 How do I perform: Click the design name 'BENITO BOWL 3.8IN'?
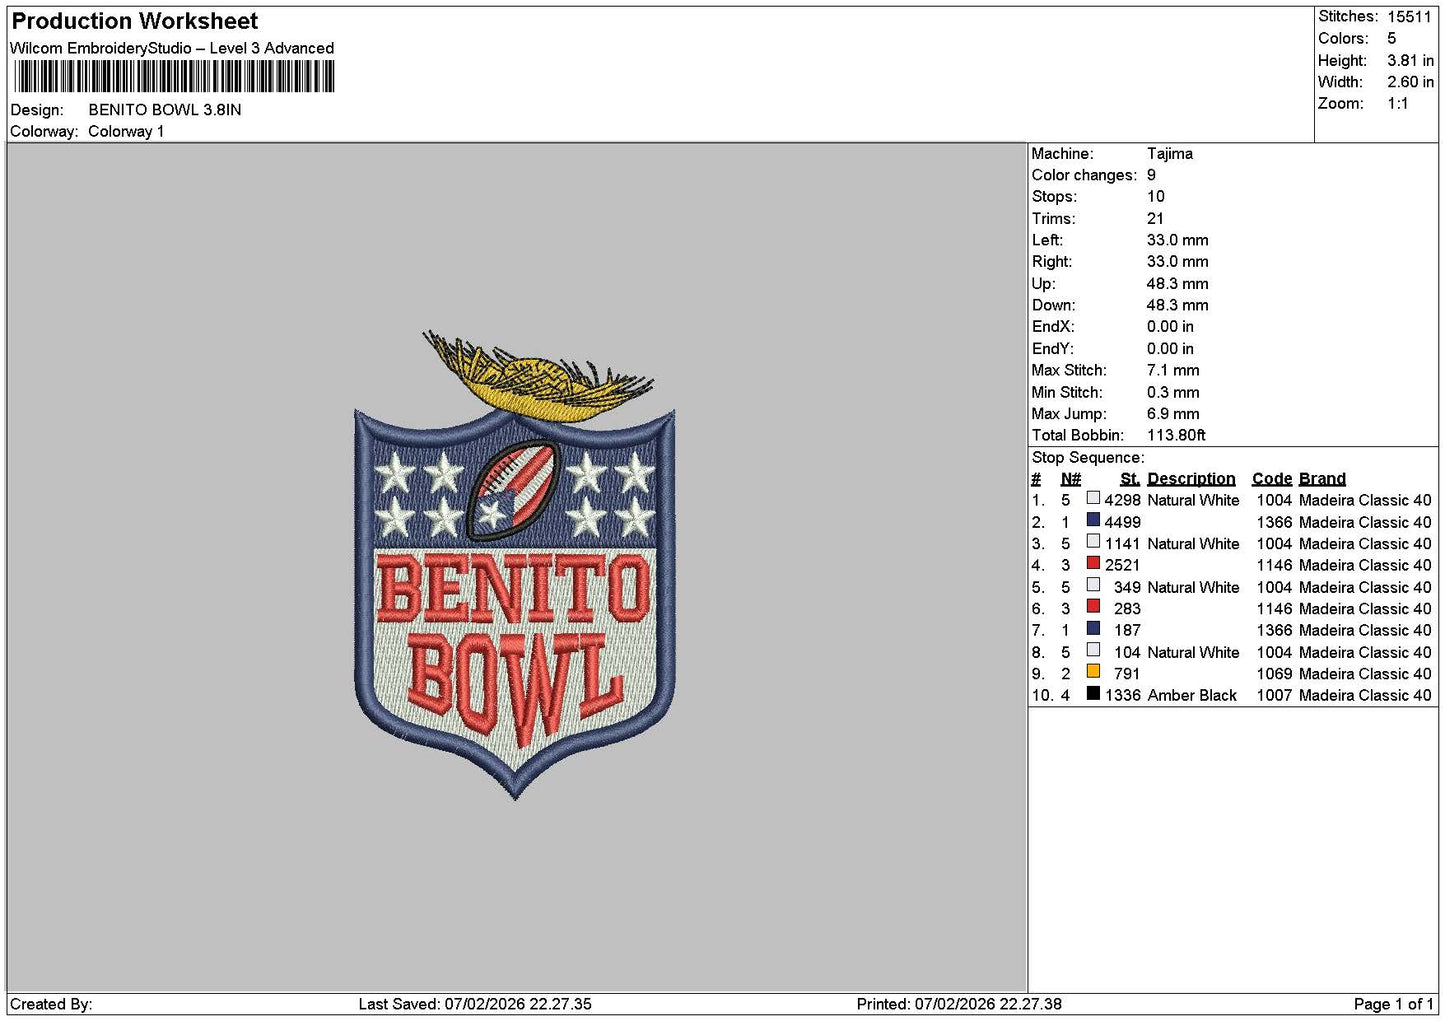[165, 110]
